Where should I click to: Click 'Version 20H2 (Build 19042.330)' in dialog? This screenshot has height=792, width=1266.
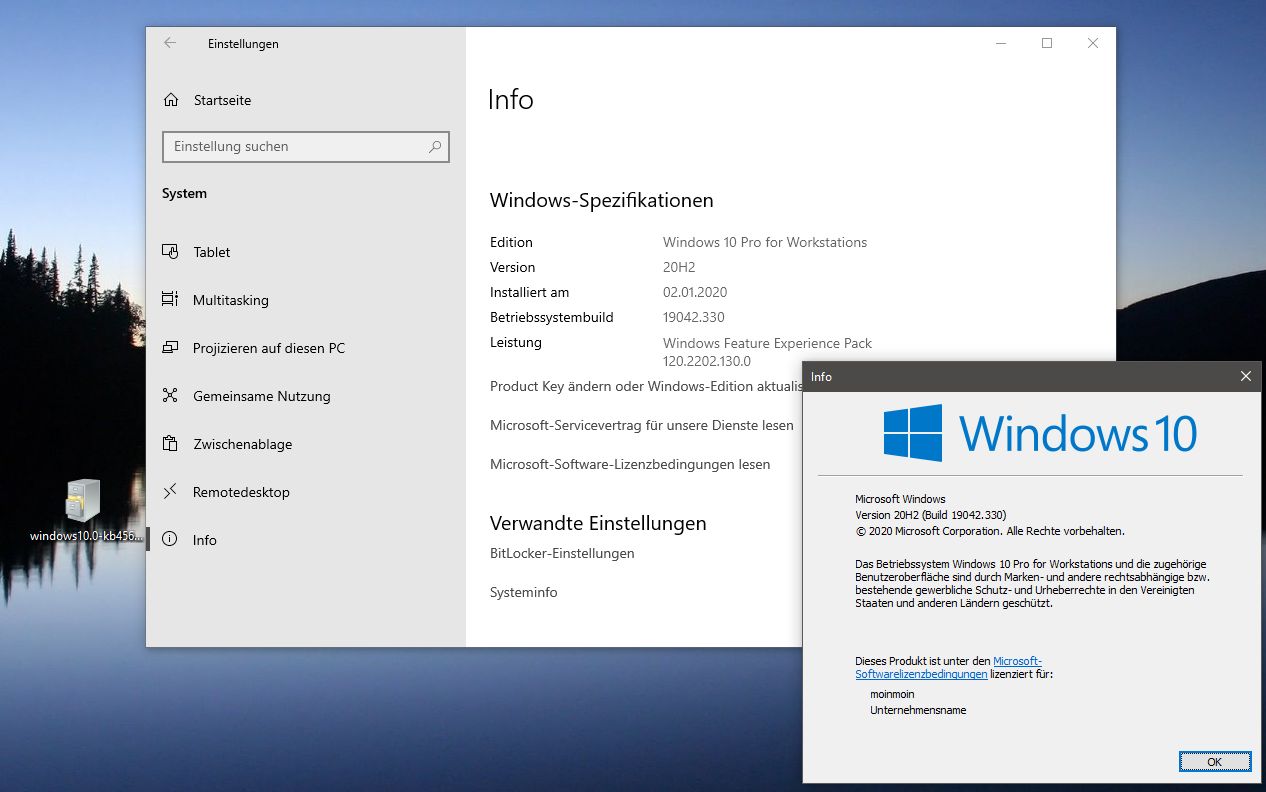point(930,514)
